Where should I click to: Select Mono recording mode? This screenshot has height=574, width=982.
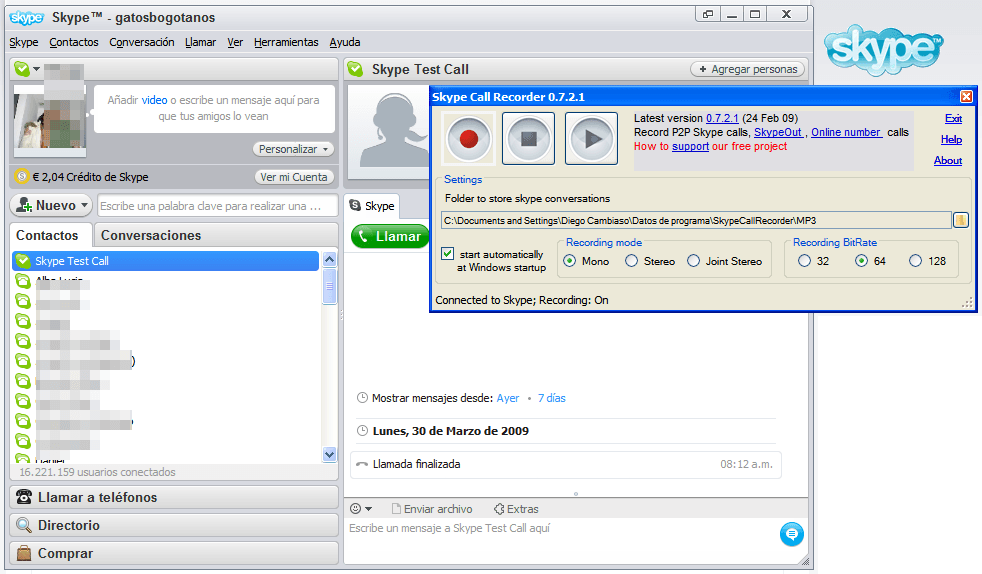[569, 261]
